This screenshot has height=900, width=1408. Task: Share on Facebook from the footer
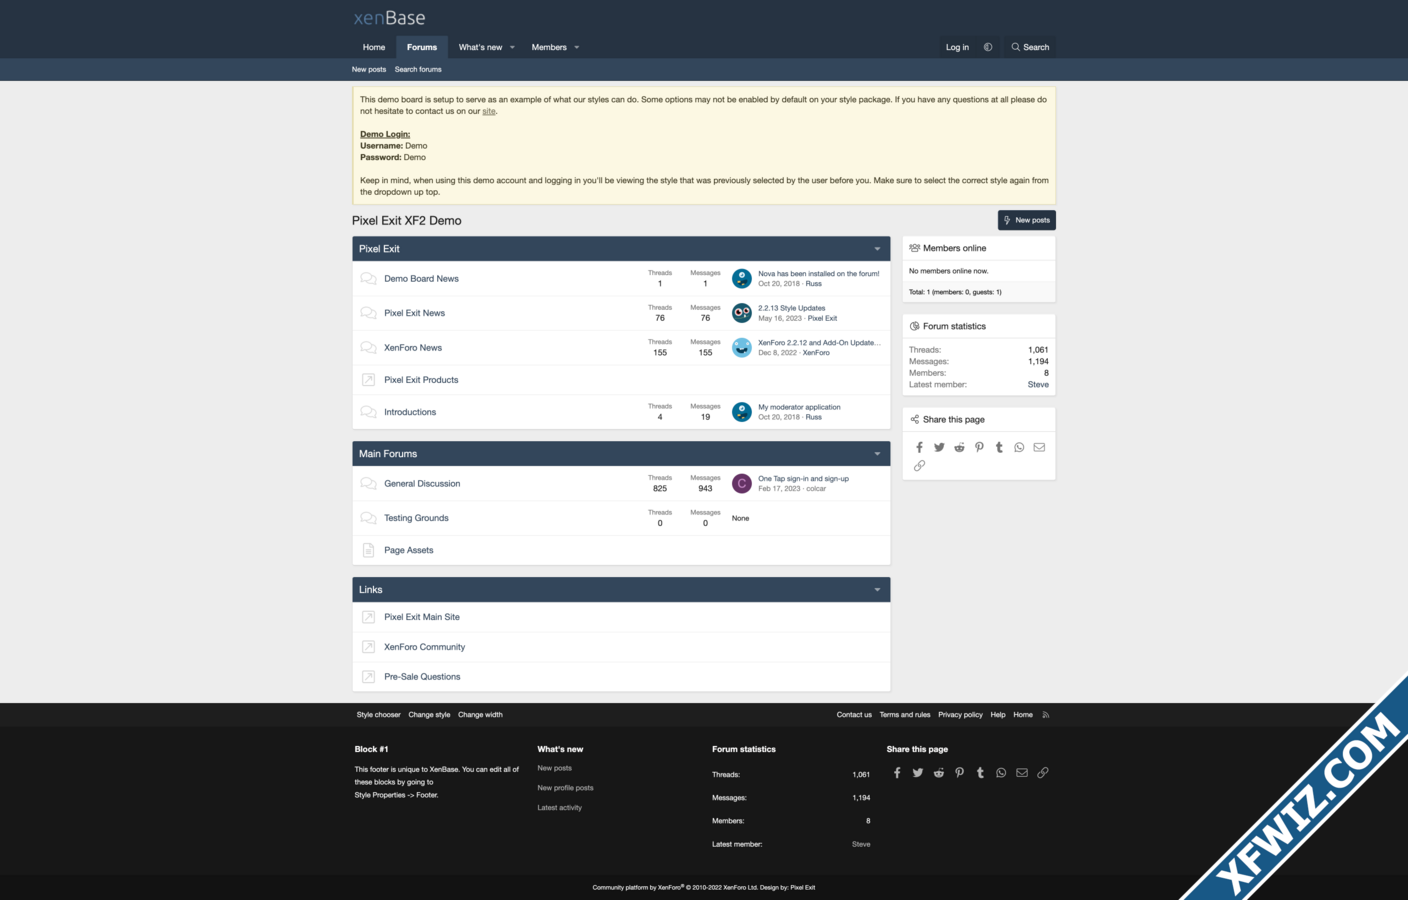click(897, 773)
